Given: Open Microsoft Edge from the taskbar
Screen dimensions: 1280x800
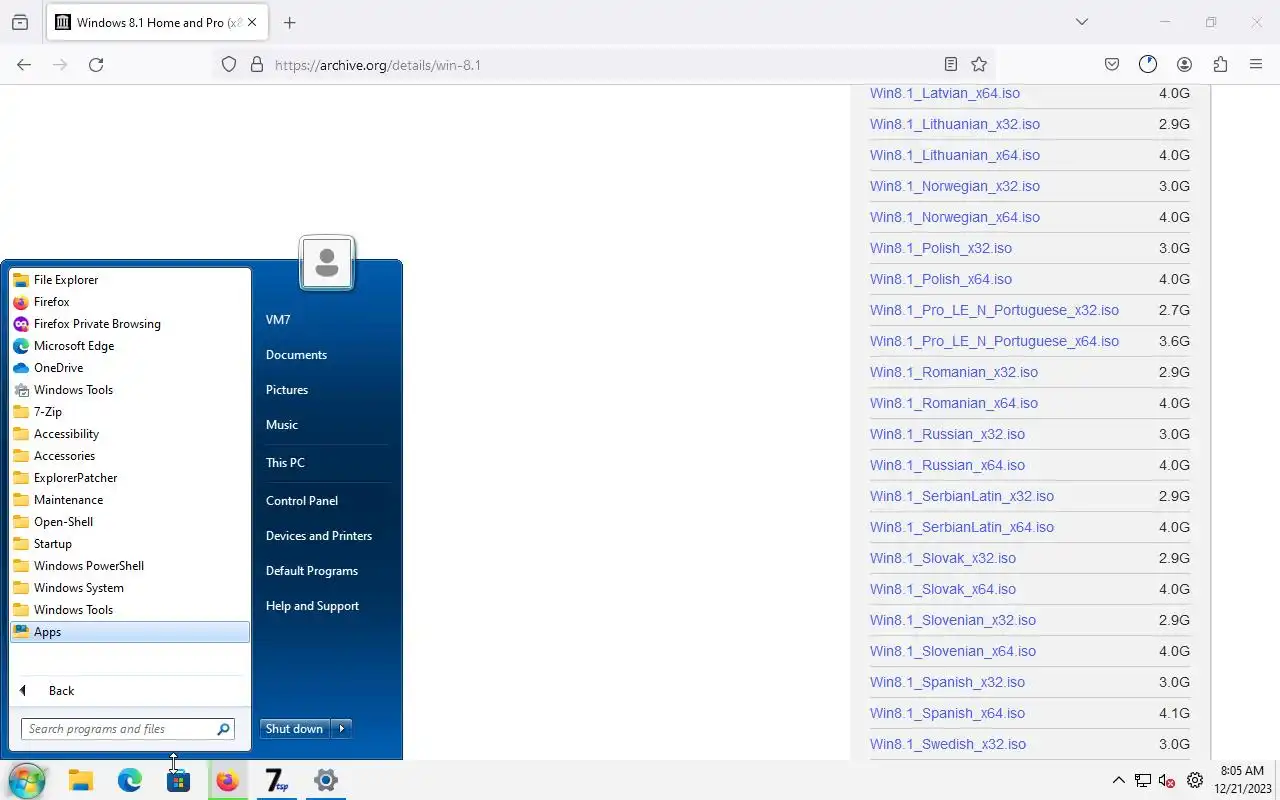Looking at the screenshot, I should 130,781.
